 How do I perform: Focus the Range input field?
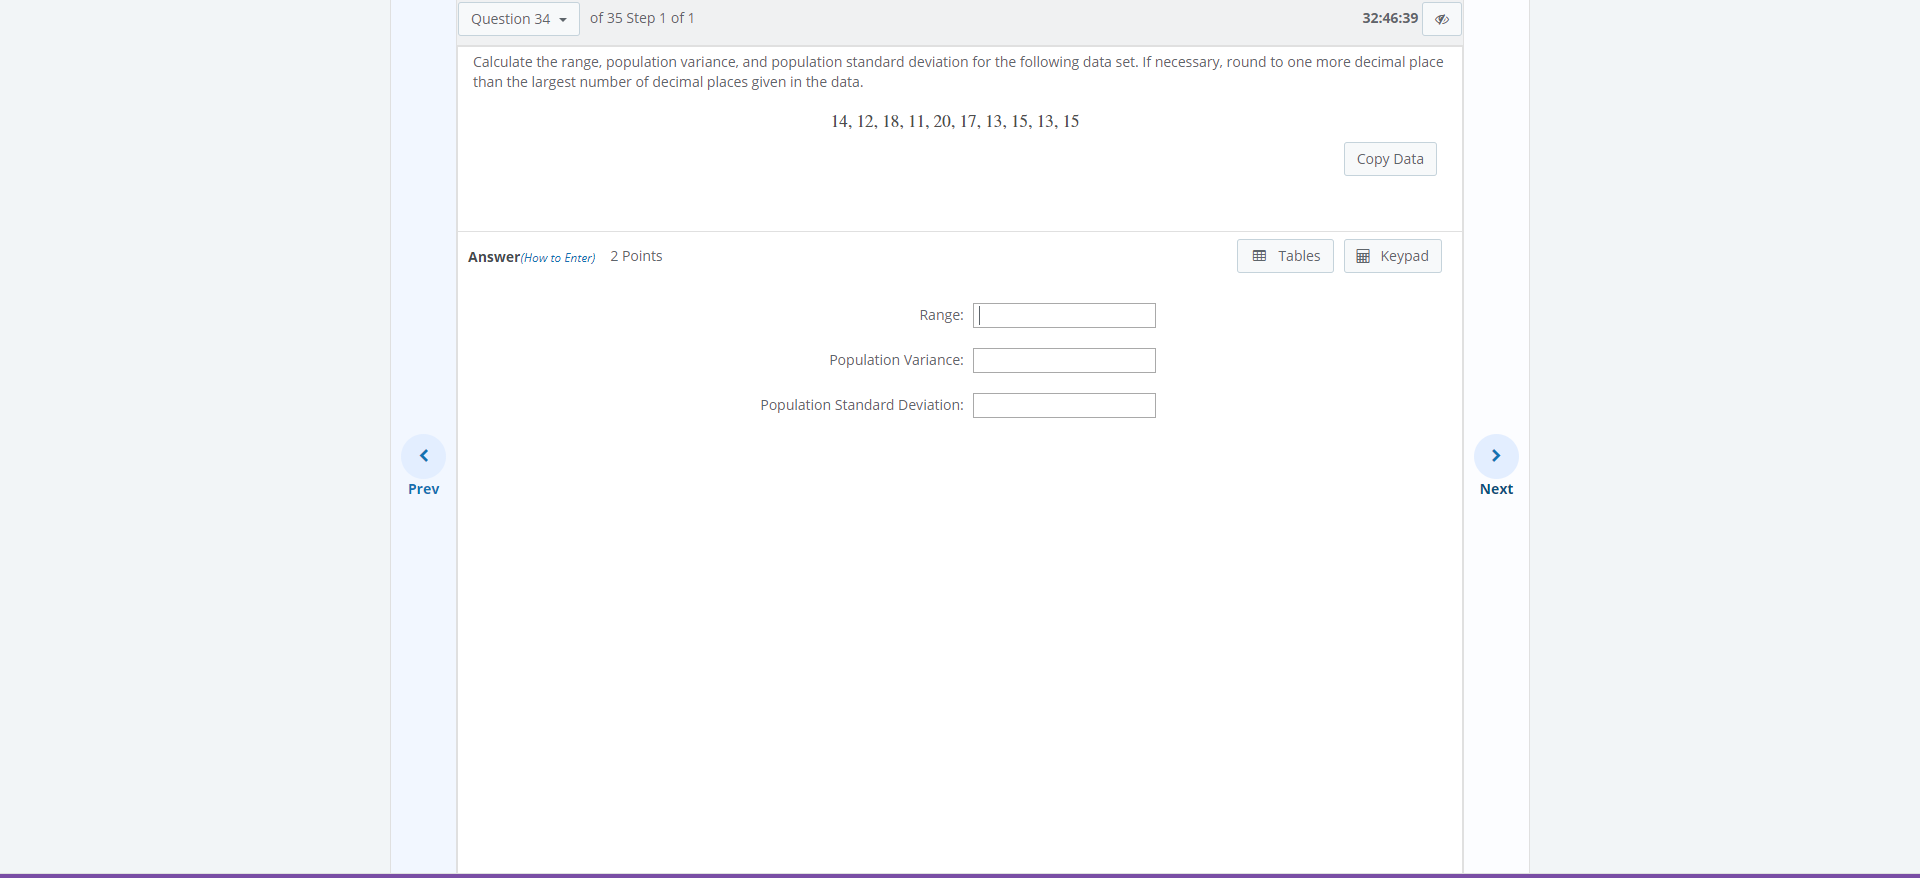1064,316
